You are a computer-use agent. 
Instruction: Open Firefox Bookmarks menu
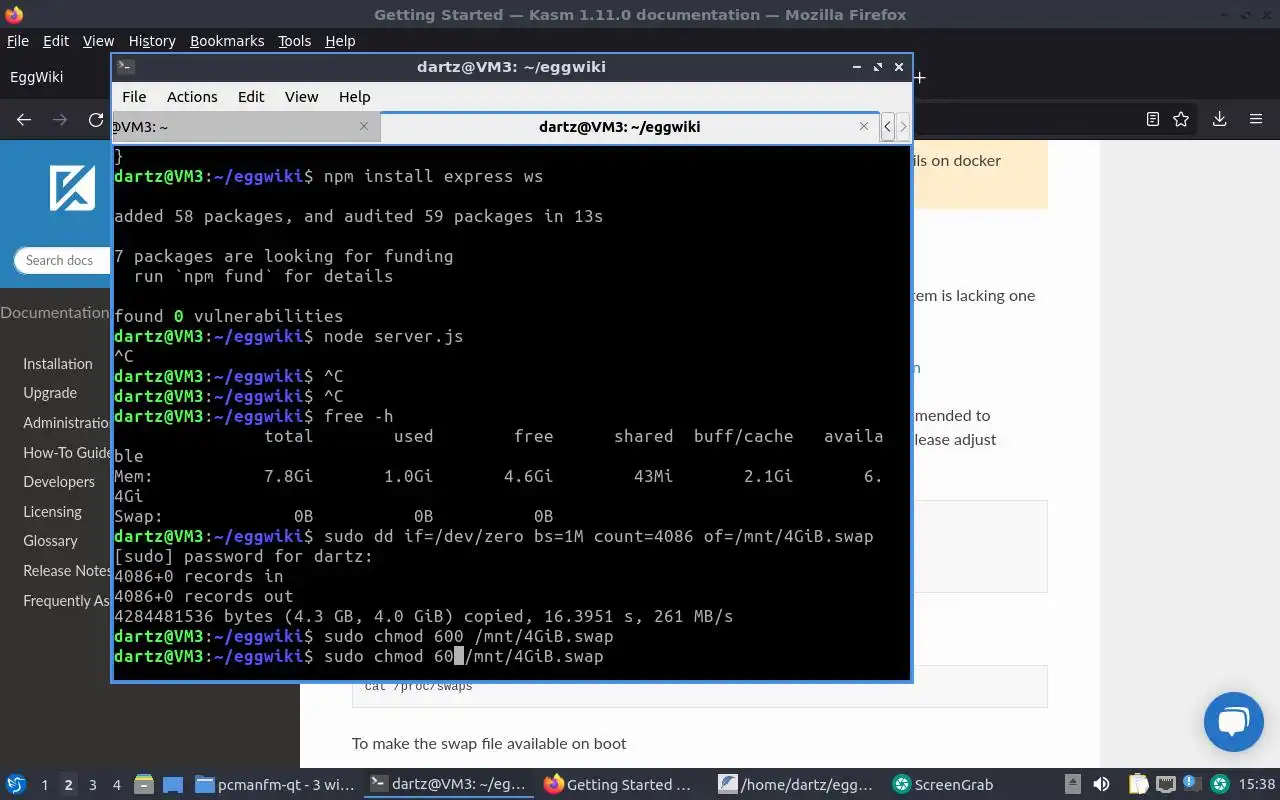coord(227,41)
